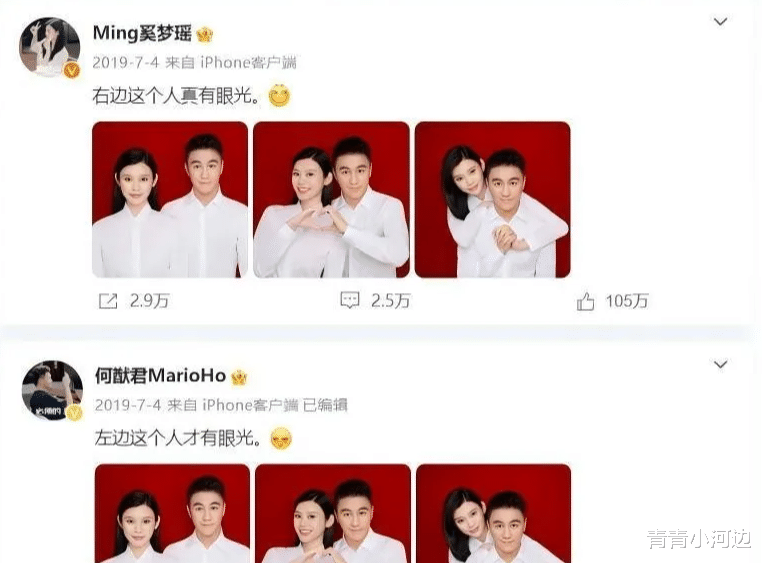
Task: Click the verified V badge on 何猷君 avatar
Action: [x=74, y=413]
